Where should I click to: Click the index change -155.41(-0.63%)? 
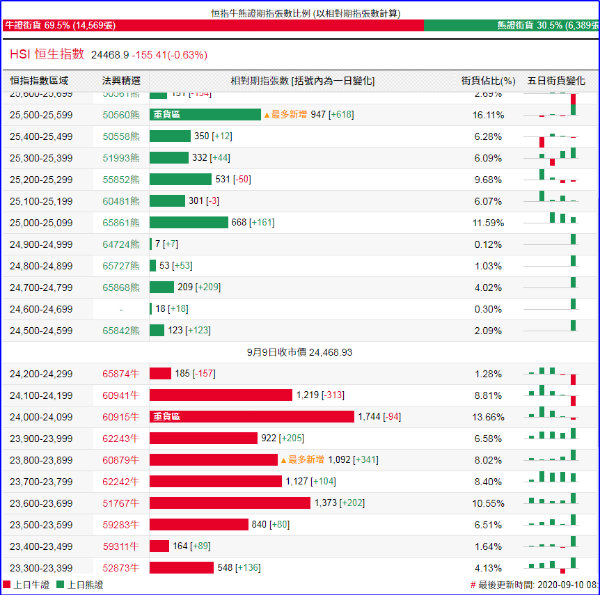170,55
